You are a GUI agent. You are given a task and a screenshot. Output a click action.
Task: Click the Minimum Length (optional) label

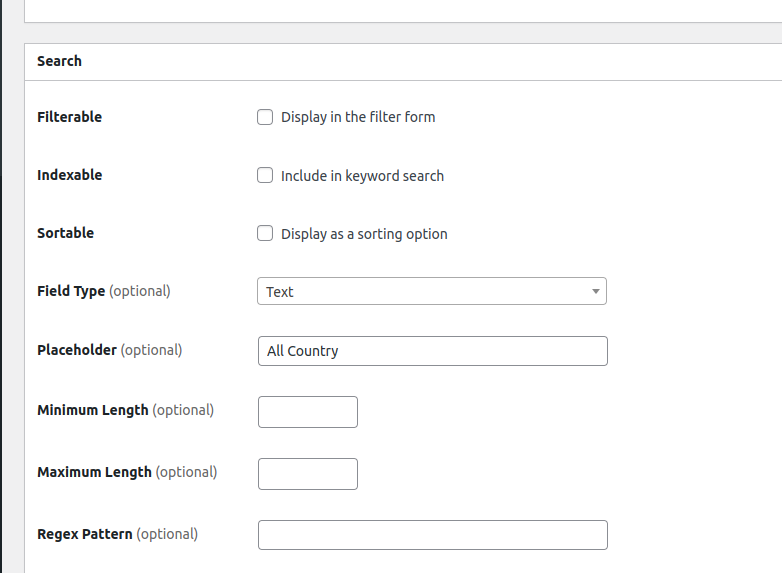(125, 410)
